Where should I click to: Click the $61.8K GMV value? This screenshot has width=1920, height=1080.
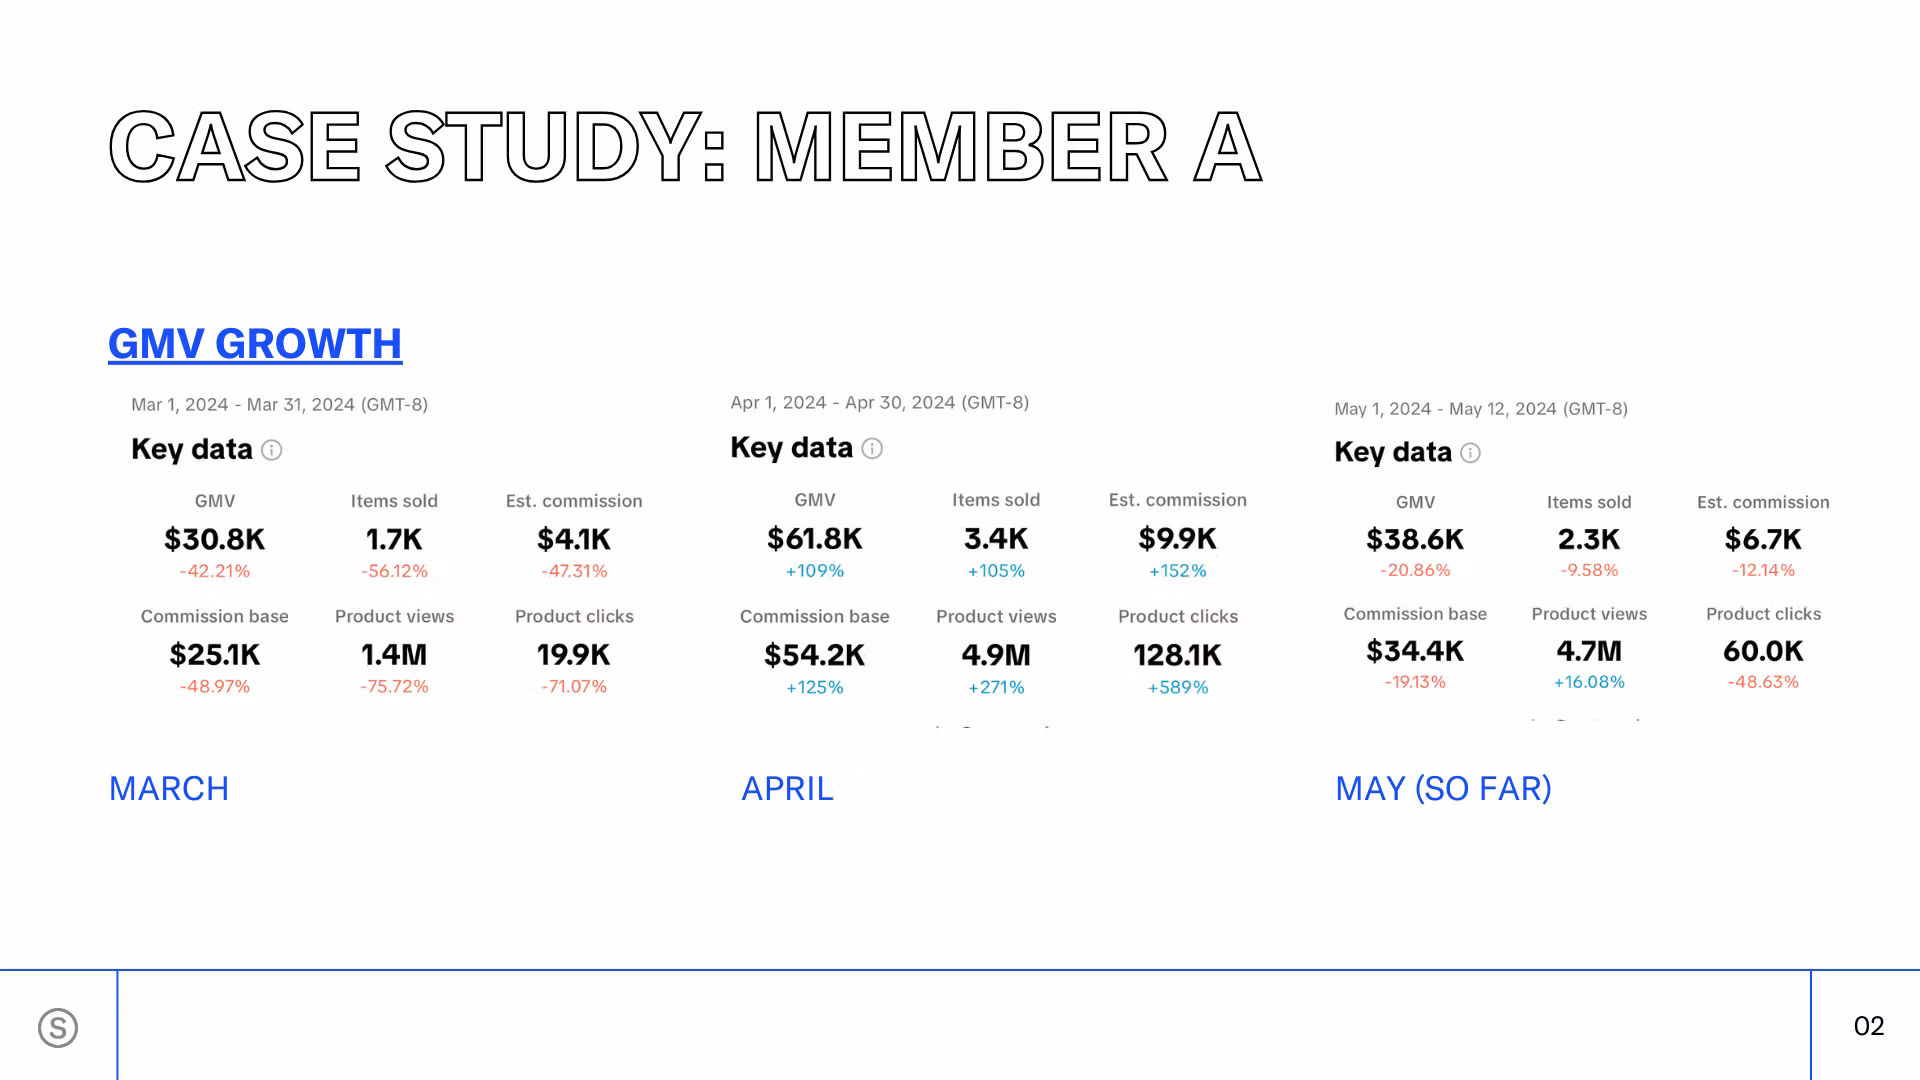tap(814, 539)
